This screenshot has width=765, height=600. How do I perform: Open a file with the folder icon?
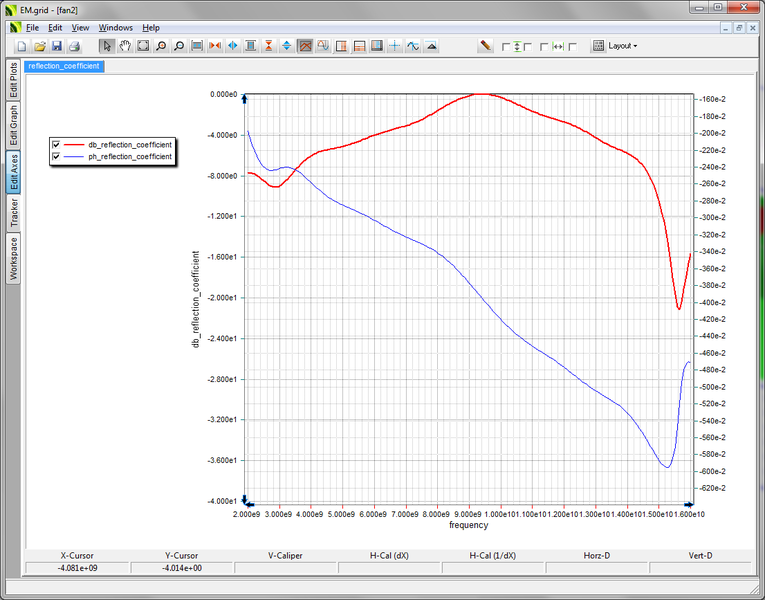point(39,46)
